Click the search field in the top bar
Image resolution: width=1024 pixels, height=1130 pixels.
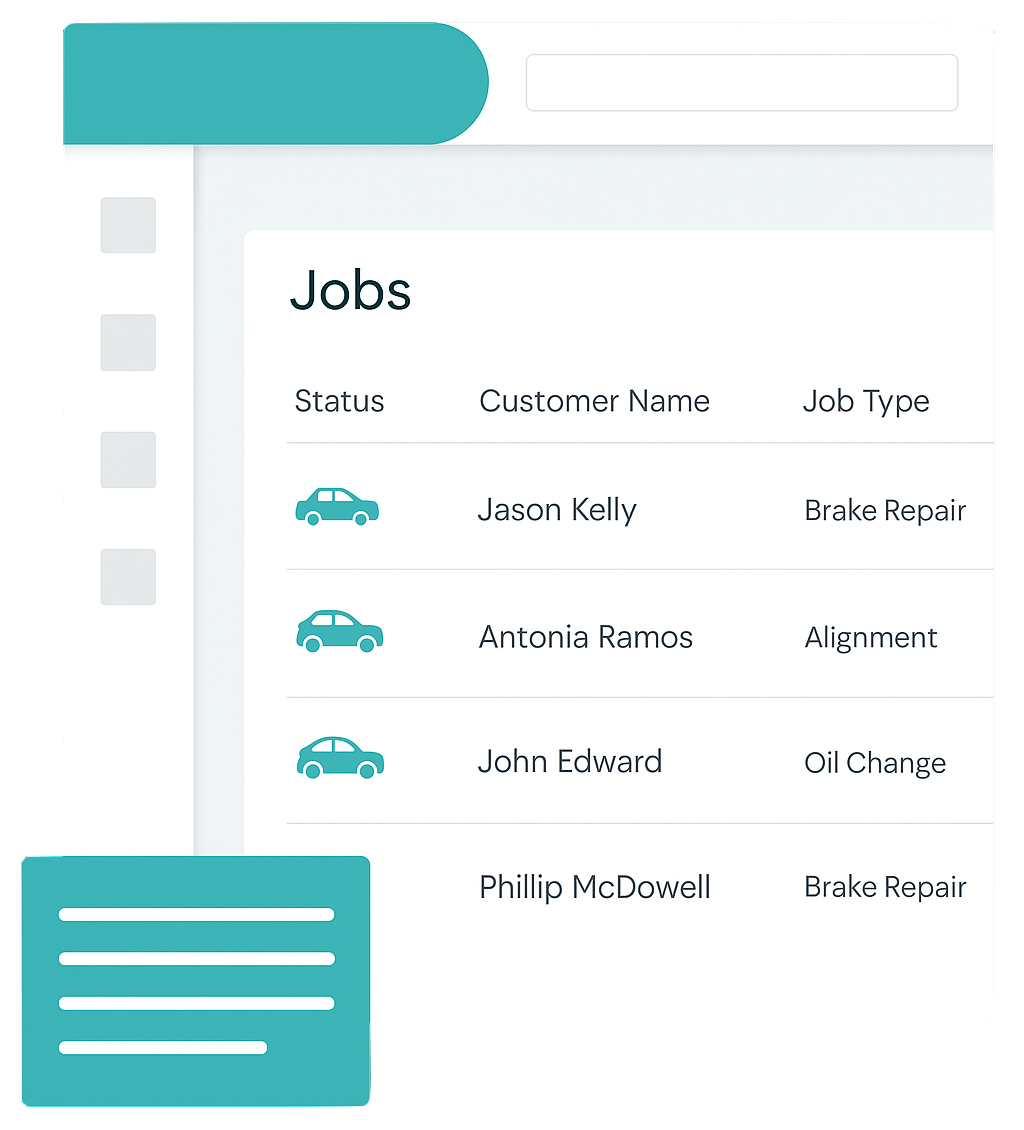[742, 83]
